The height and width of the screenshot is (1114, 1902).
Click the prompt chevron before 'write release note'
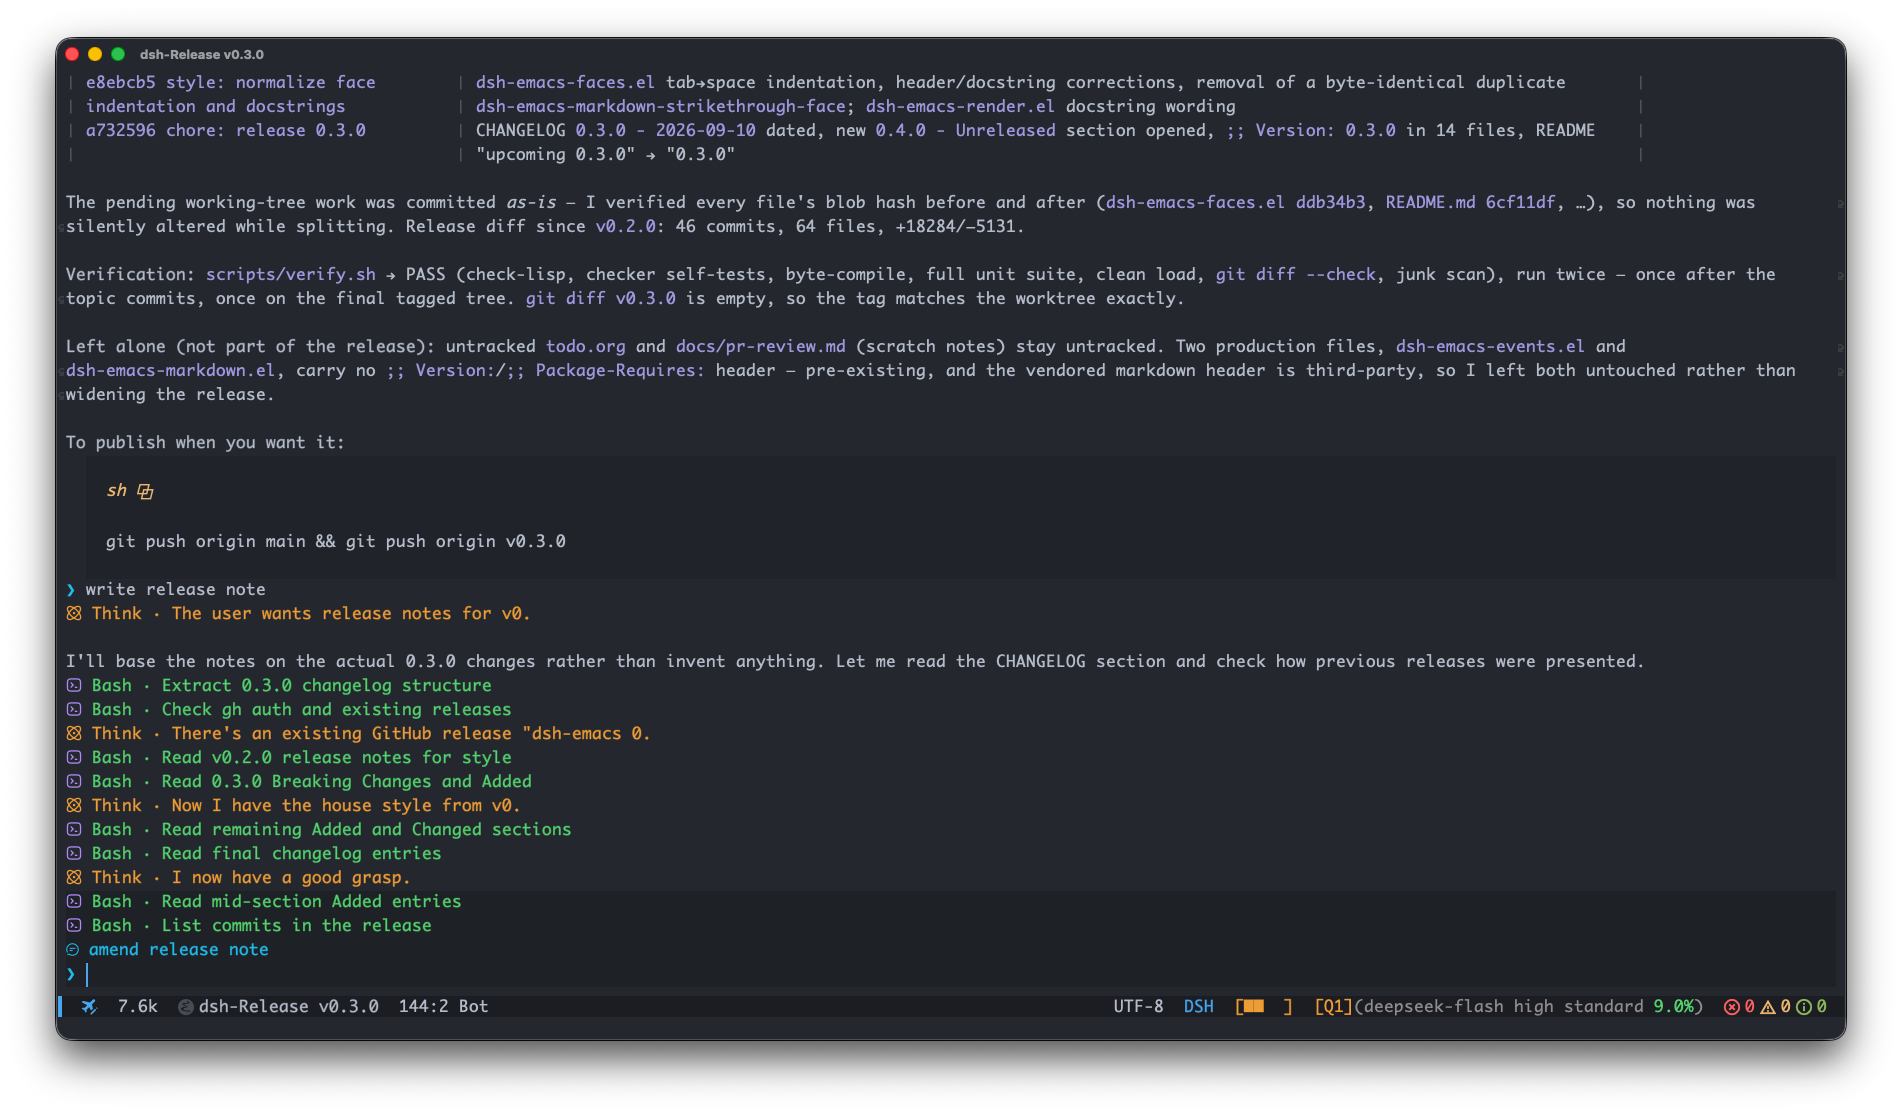tap(71, 589)
